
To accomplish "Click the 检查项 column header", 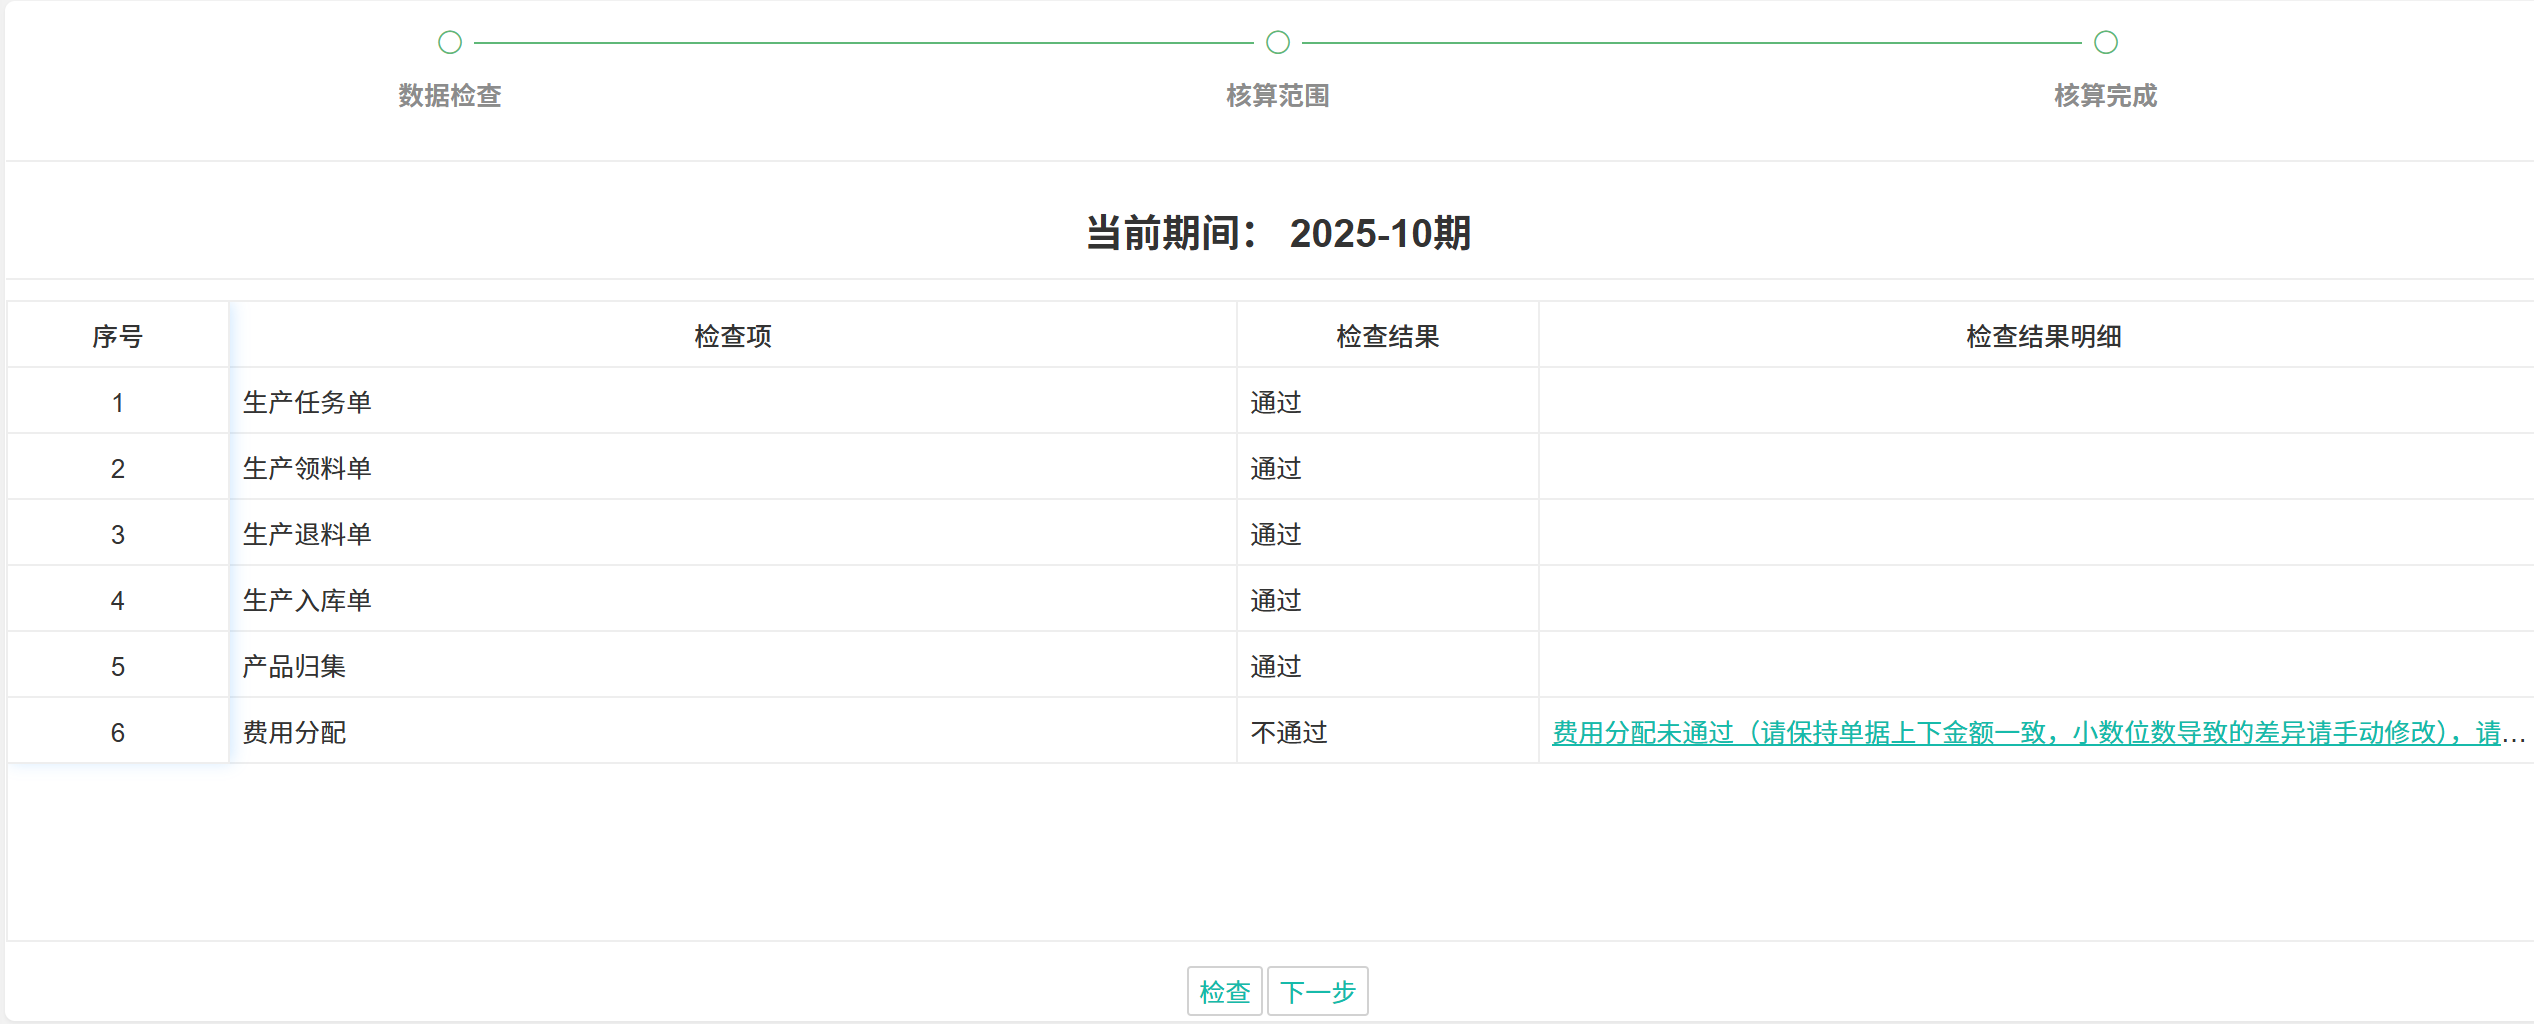I will tap(732, 336).
